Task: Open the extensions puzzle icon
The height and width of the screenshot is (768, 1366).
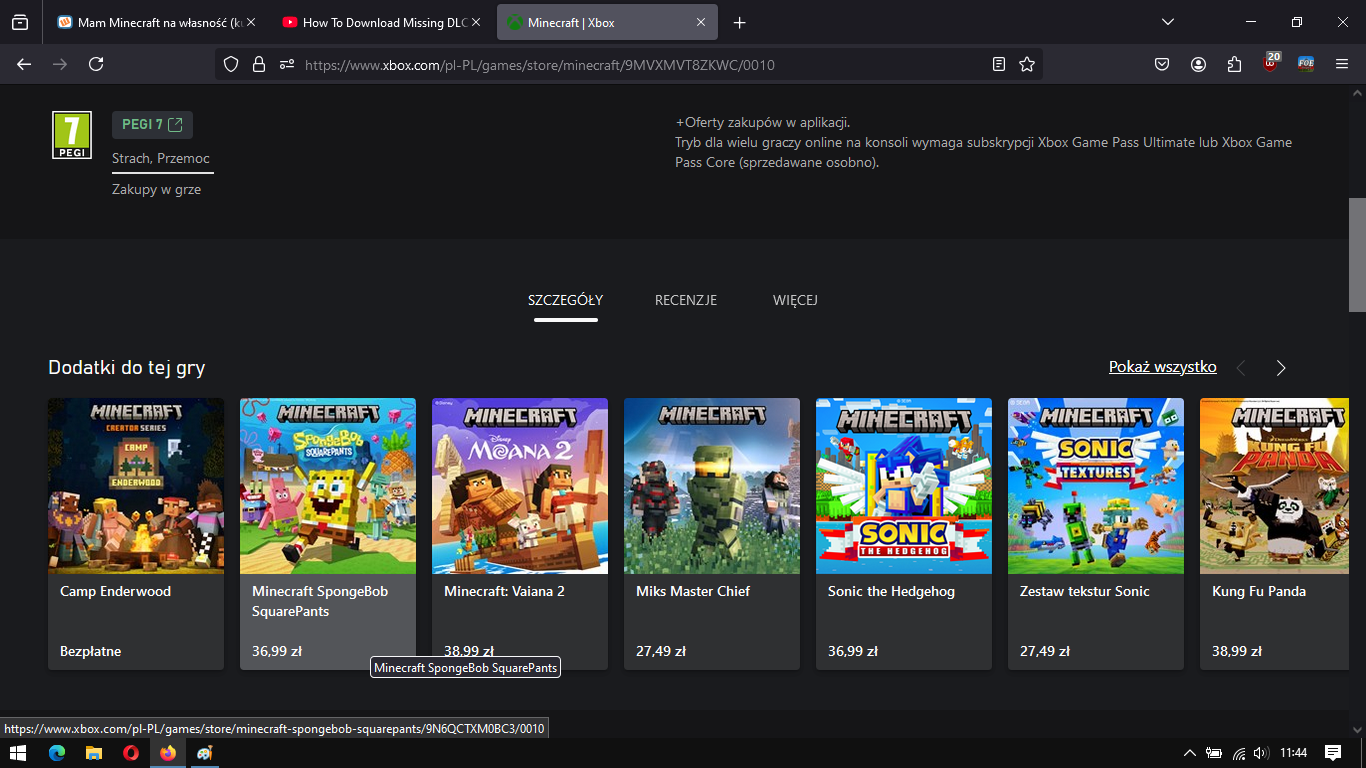Action: click(x=1234, y=64)
